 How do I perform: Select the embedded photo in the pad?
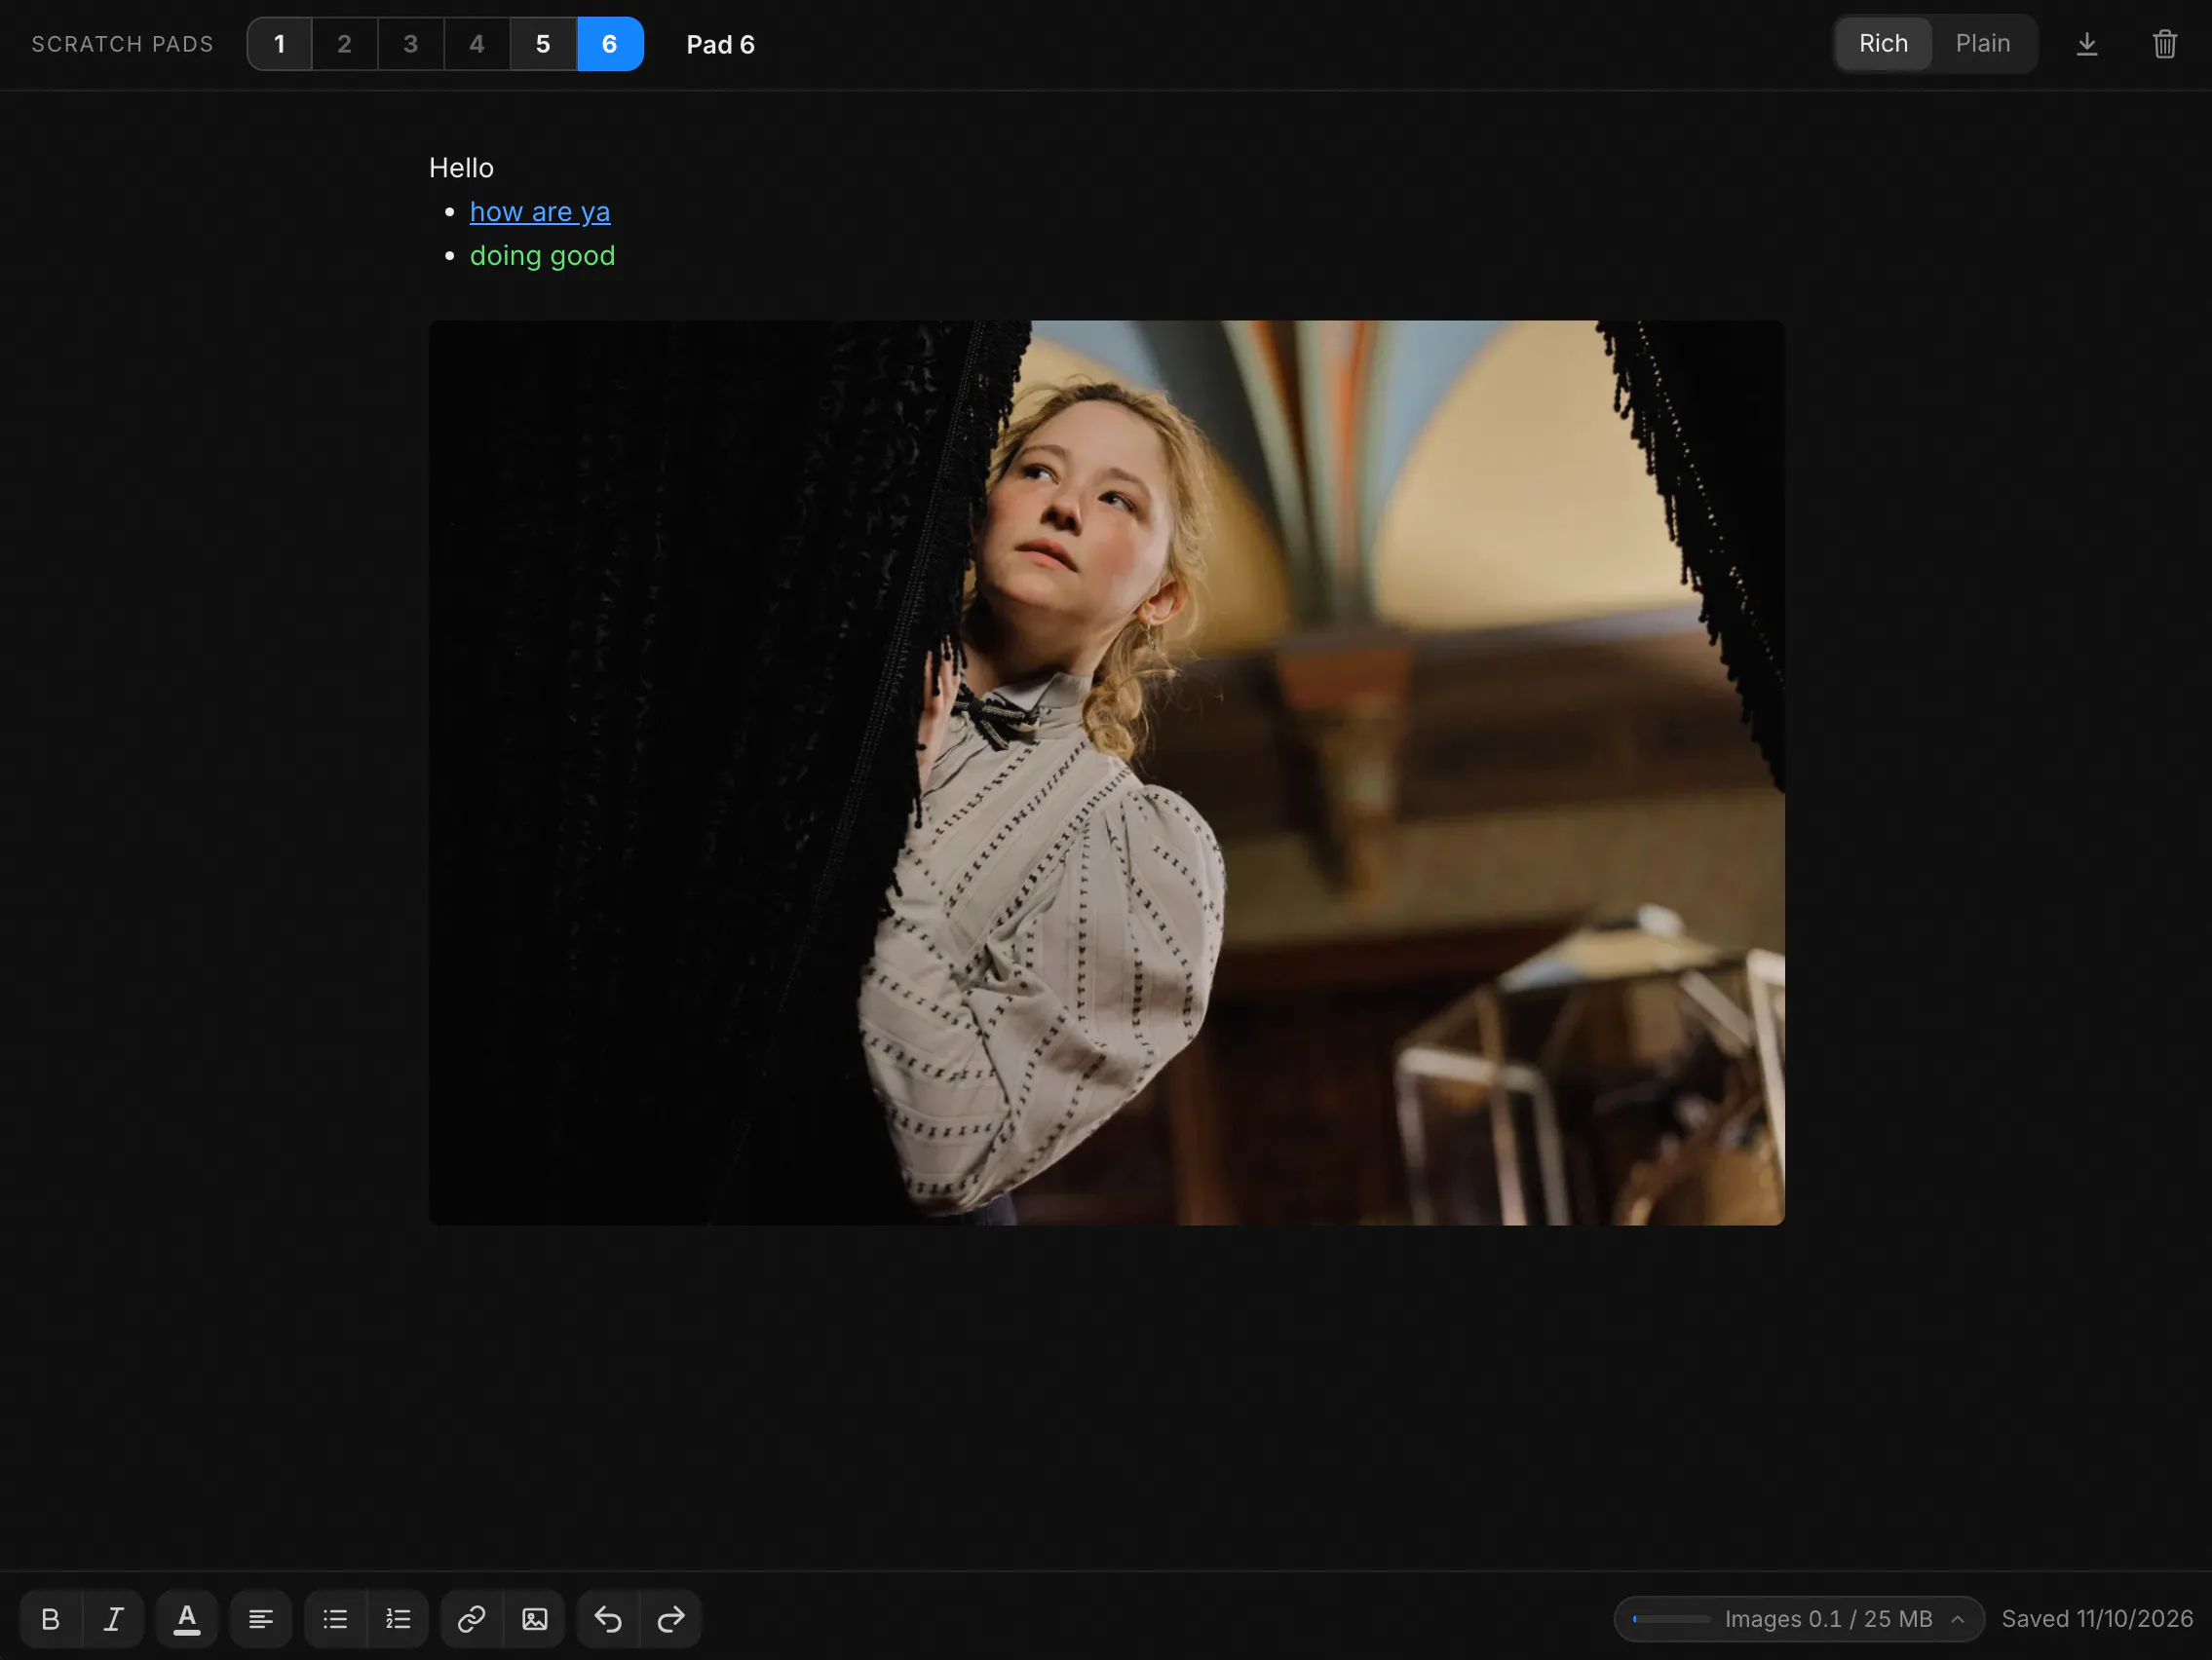1106,773
